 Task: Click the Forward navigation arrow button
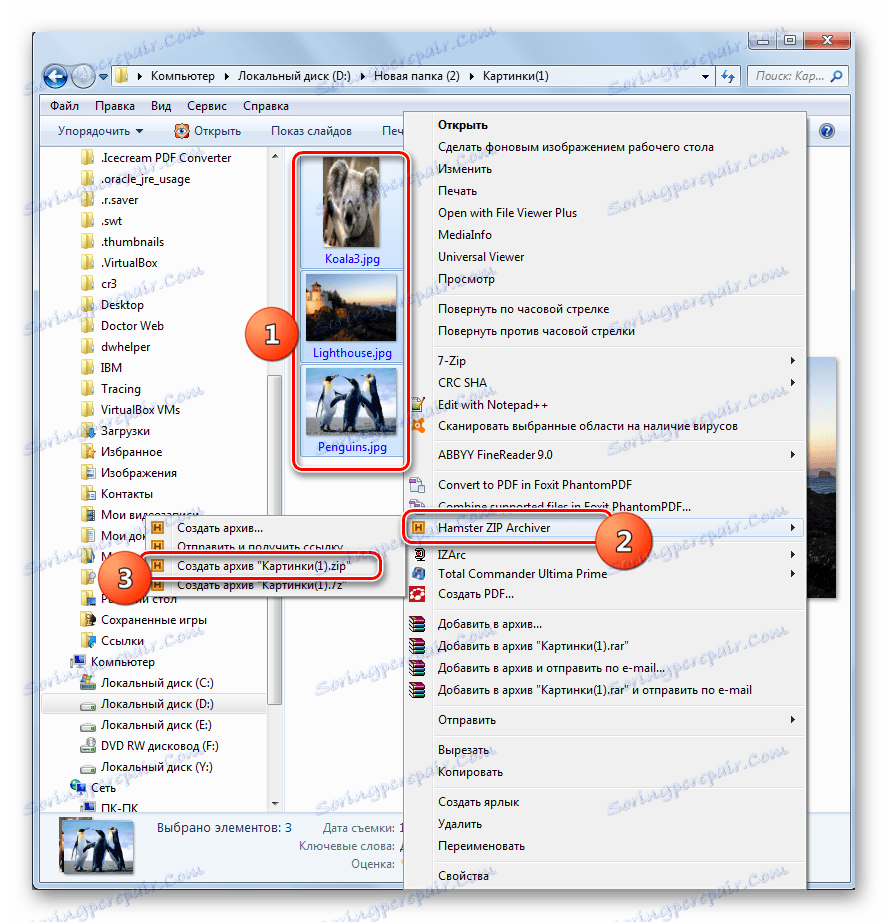pyautogui.click(x=83, y=76)
